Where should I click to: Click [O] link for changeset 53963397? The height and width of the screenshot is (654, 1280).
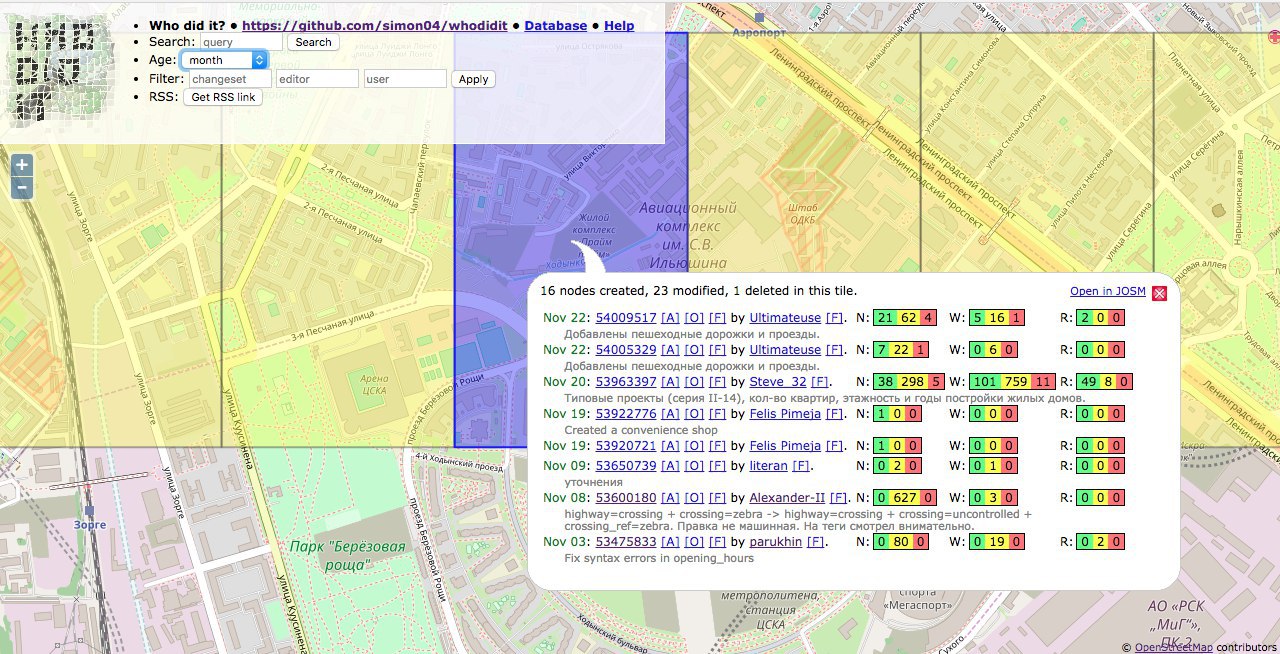pos(694,381)
